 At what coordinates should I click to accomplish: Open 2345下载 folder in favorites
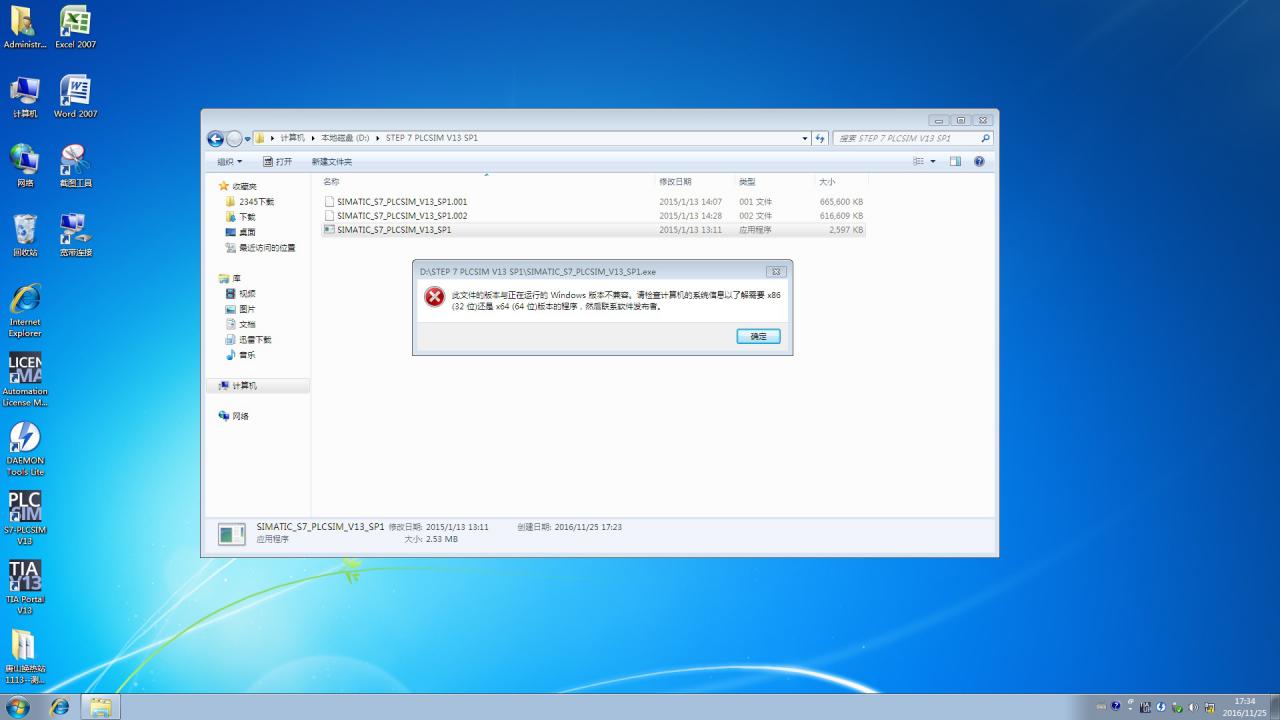256,202
